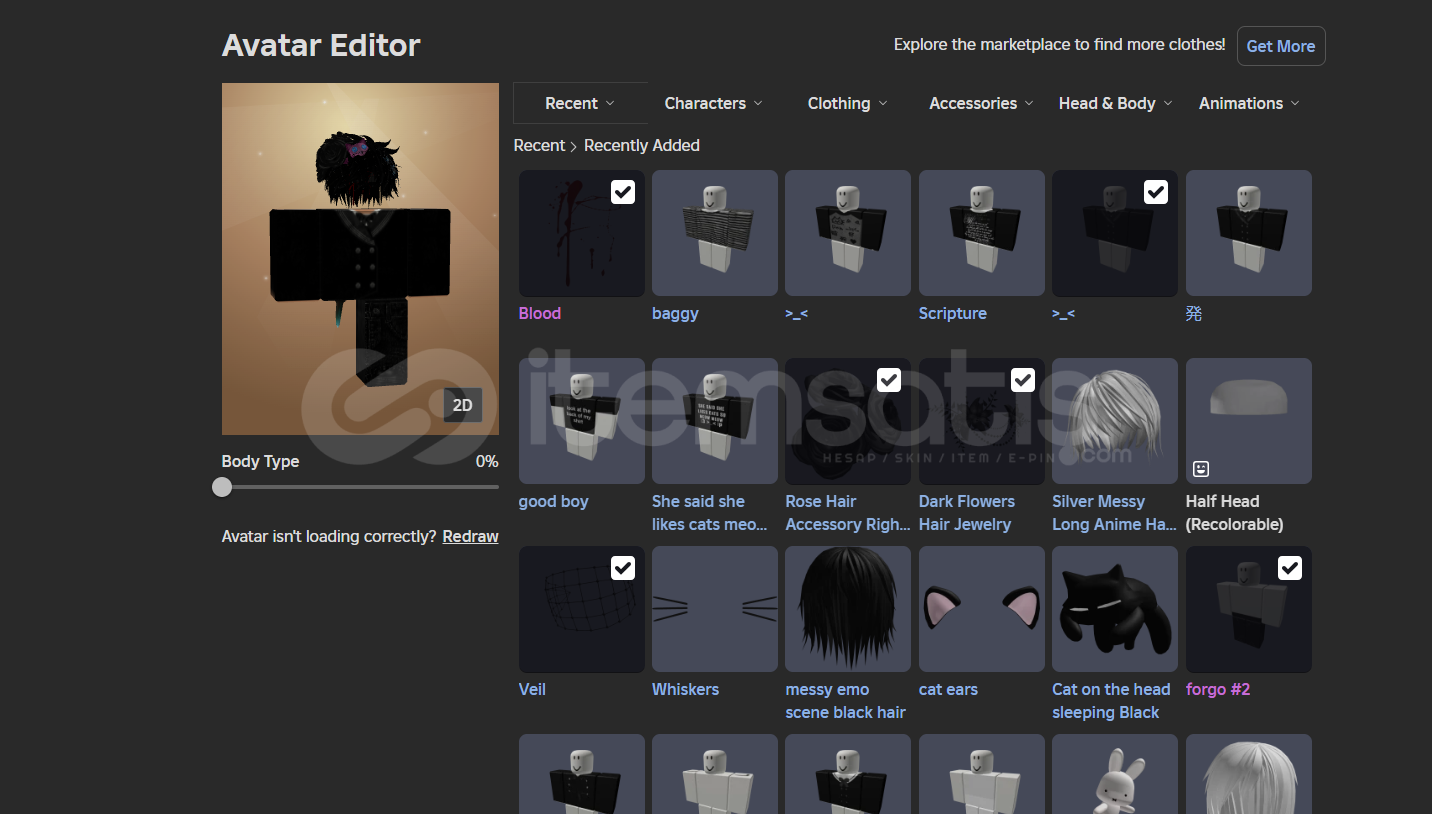Choose the Scripture shirt thumbnail
This screenshot has height=814, width=1432.
982,233
